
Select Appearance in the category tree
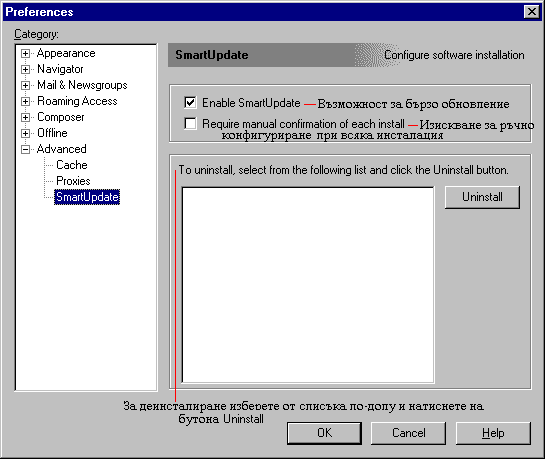(x=66, y=53)
